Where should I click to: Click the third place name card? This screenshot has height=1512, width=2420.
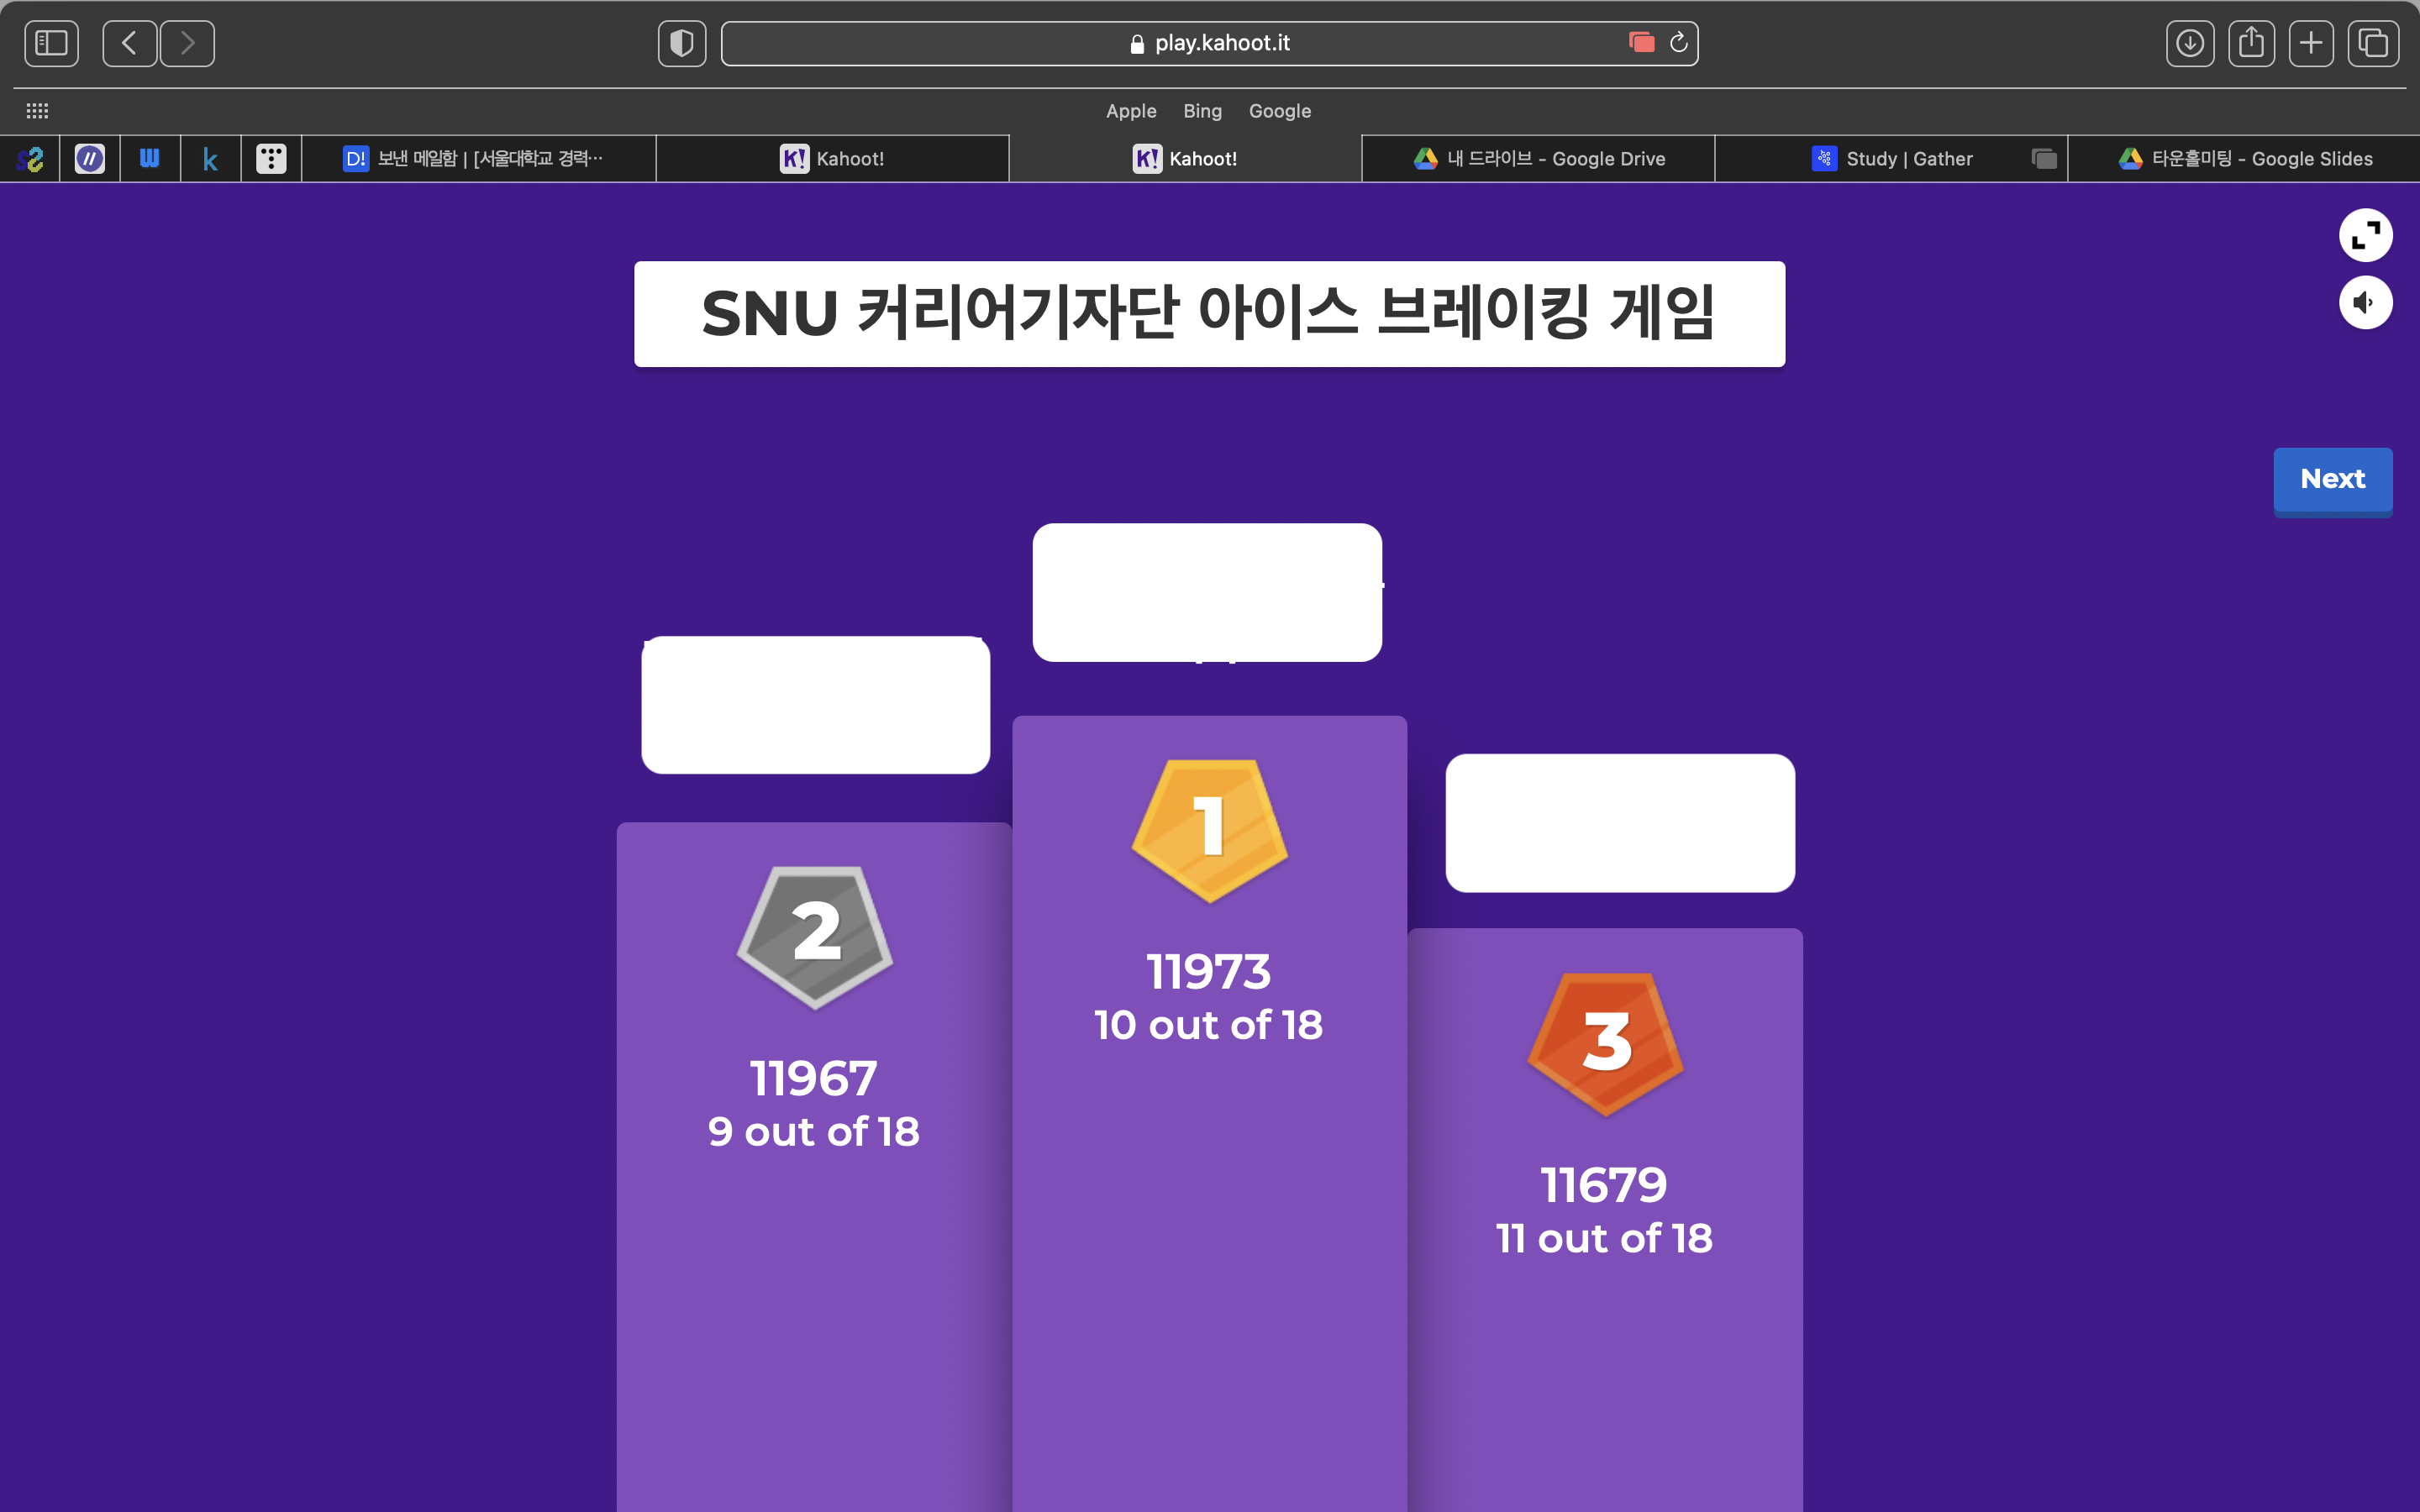click(1620, 823)
